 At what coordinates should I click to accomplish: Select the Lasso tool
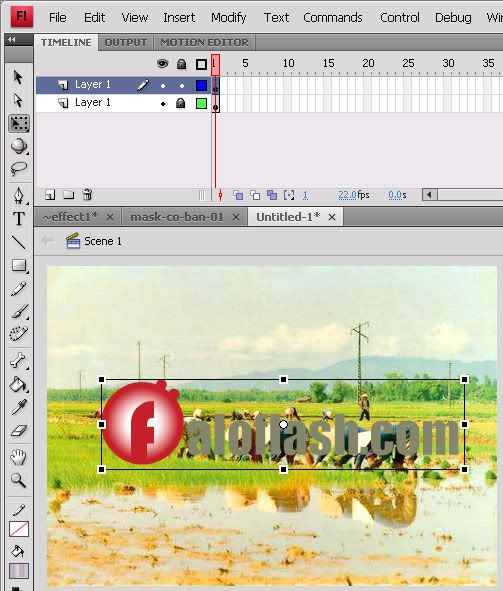click(18, 169)
